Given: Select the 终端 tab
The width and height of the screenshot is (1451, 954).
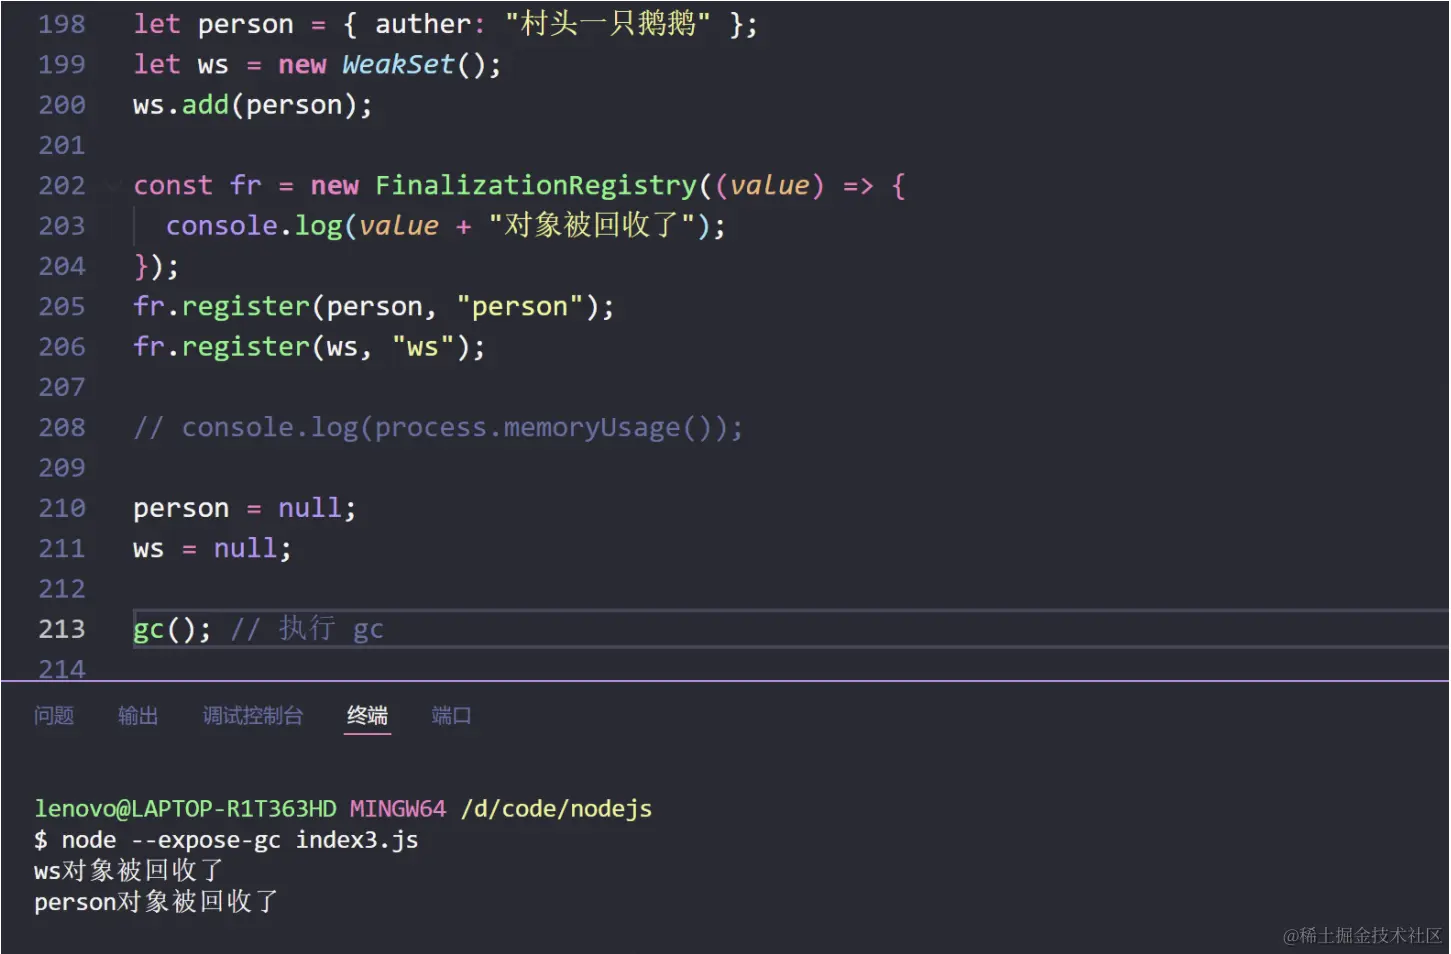Looking at the screenshot, I should coord(367,716).
